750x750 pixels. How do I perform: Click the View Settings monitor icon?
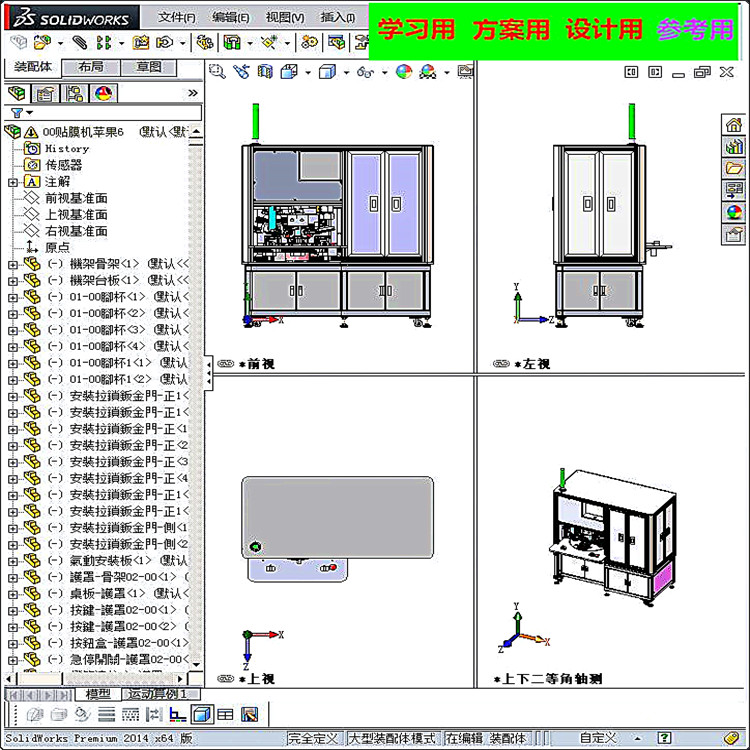click(x=465, y=72)
